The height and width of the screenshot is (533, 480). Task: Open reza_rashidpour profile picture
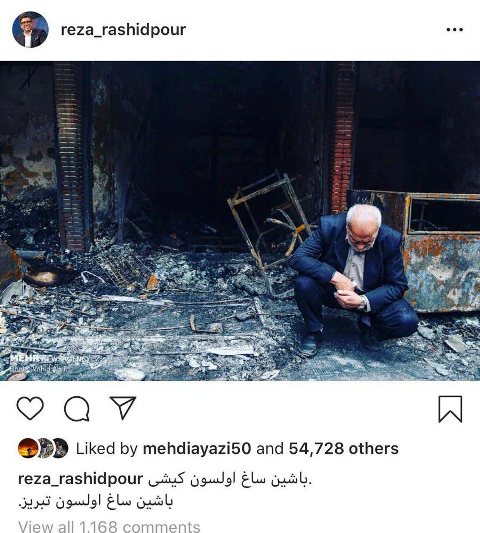tap(30, 30)
